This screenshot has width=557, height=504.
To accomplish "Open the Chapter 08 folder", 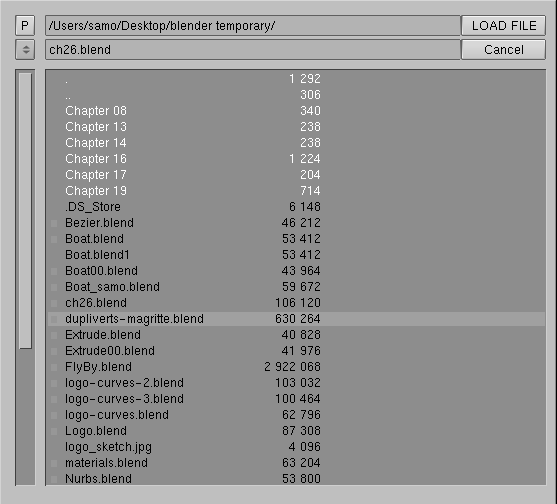I will pyautogui.click(x=297, y=111).
